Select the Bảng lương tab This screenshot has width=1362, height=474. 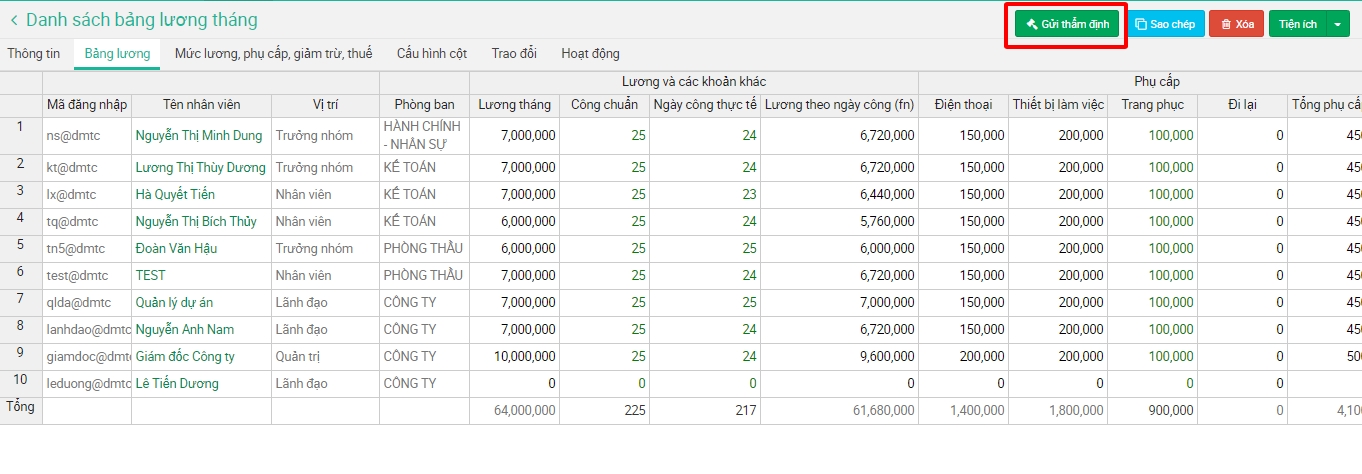[117, 54]
